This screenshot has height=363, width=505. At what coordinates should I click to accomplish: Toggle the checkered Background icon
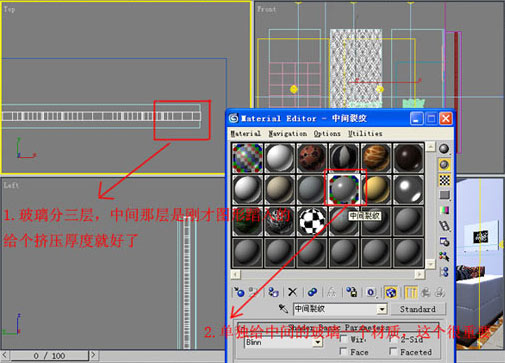pyautogui.click(x=444, y=180)
